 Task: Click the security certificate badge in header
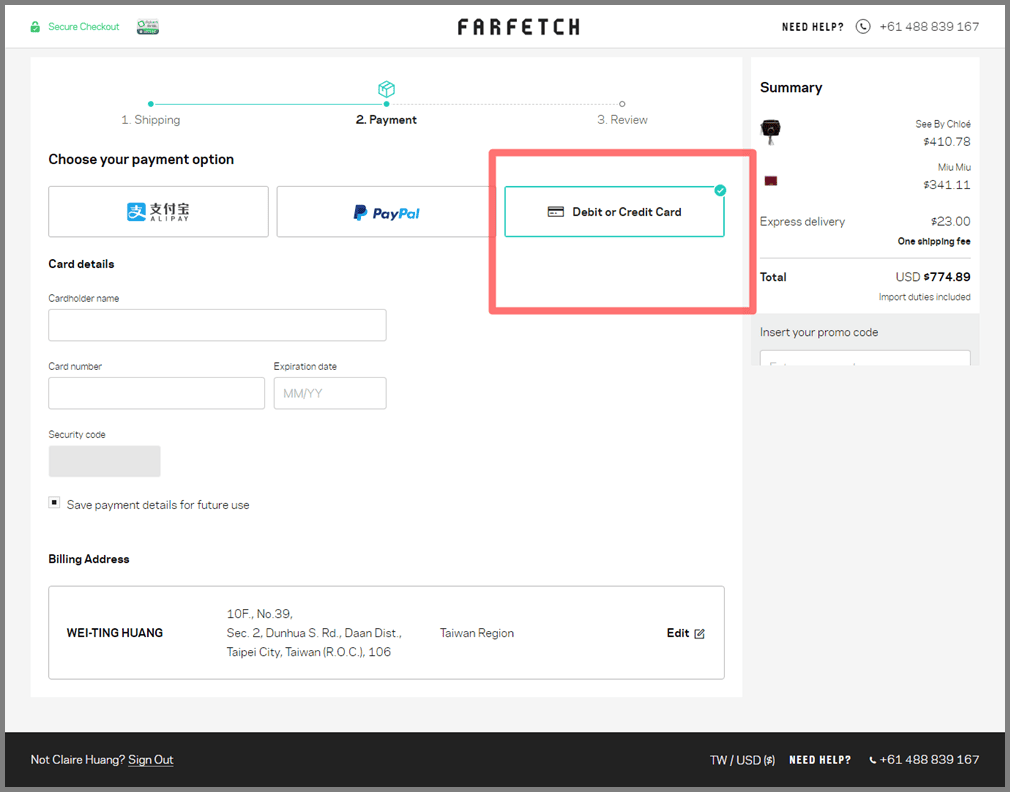pyautogui.click(x=148, y=26)
